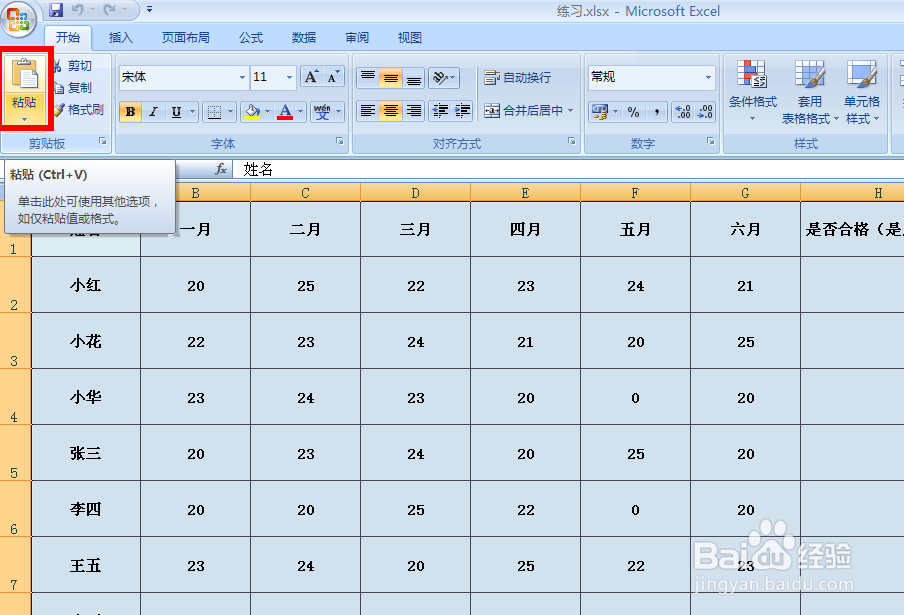
Task: Click the 三月 header cell
Action: [415, 229]
